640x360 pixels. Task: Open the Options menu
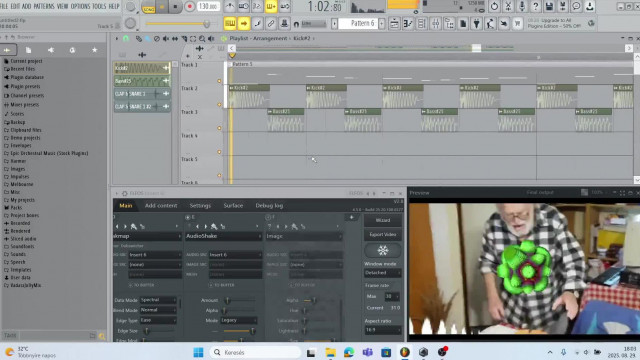80,7
